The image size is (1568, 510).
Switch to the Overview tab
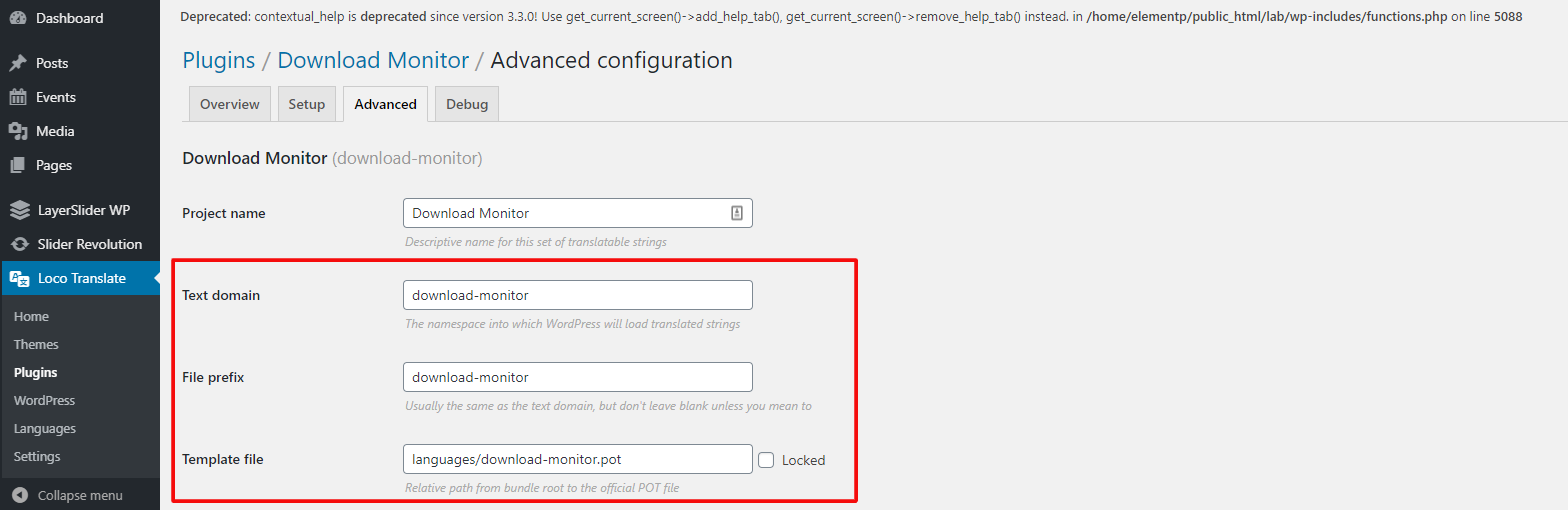pos(229,104)
